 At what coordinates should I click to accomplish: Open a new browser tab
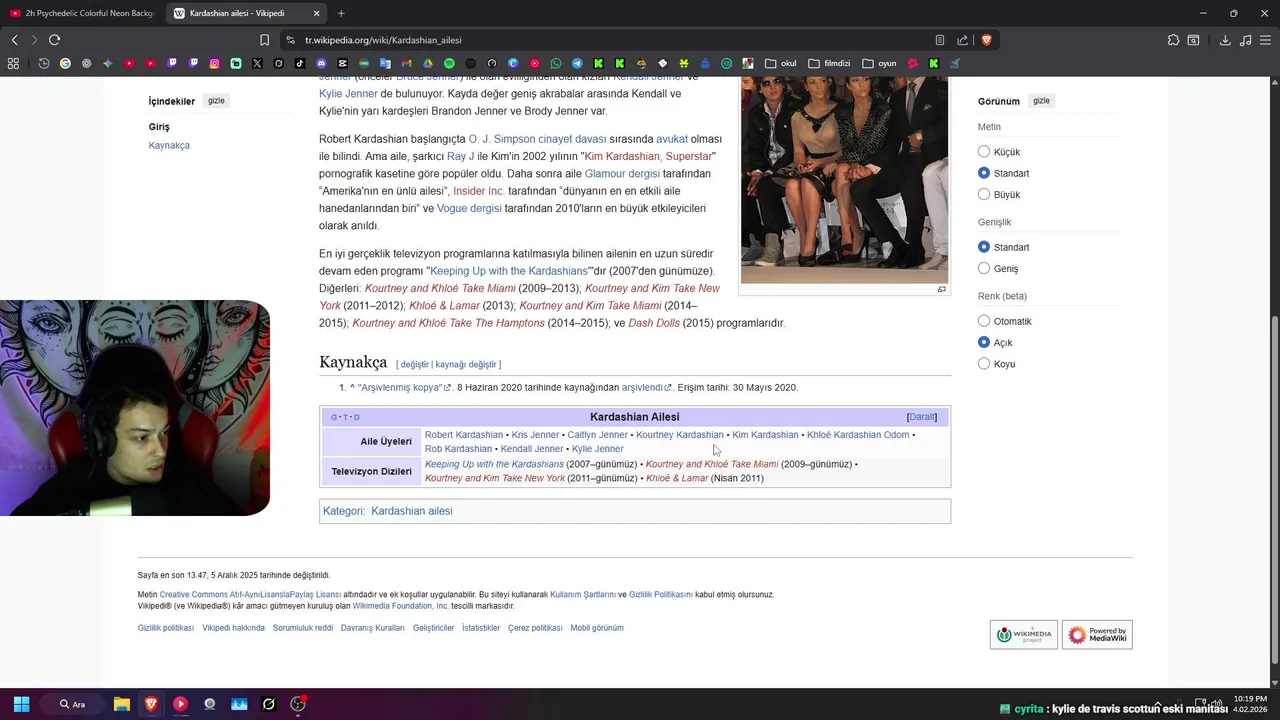coord(341,13)
